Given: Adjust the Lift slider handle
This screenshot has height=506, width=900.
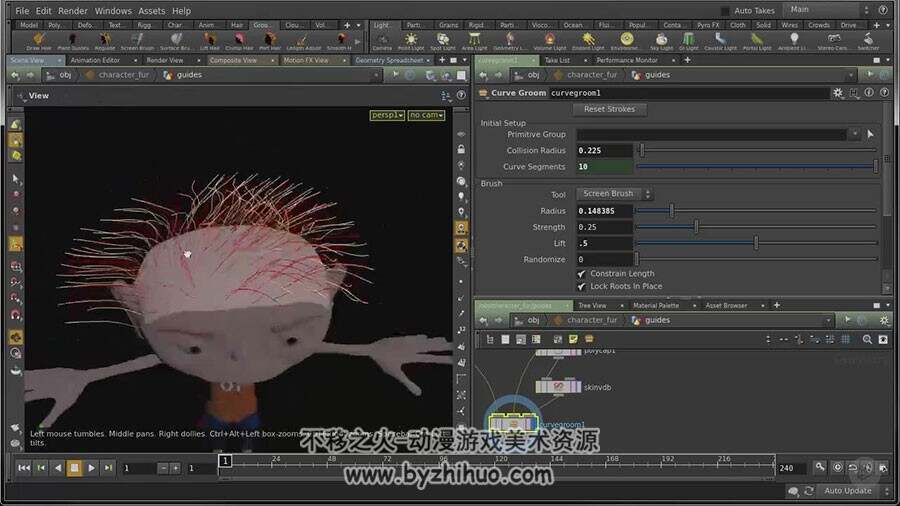Looking at the screenshot, I should click(756, 243).
